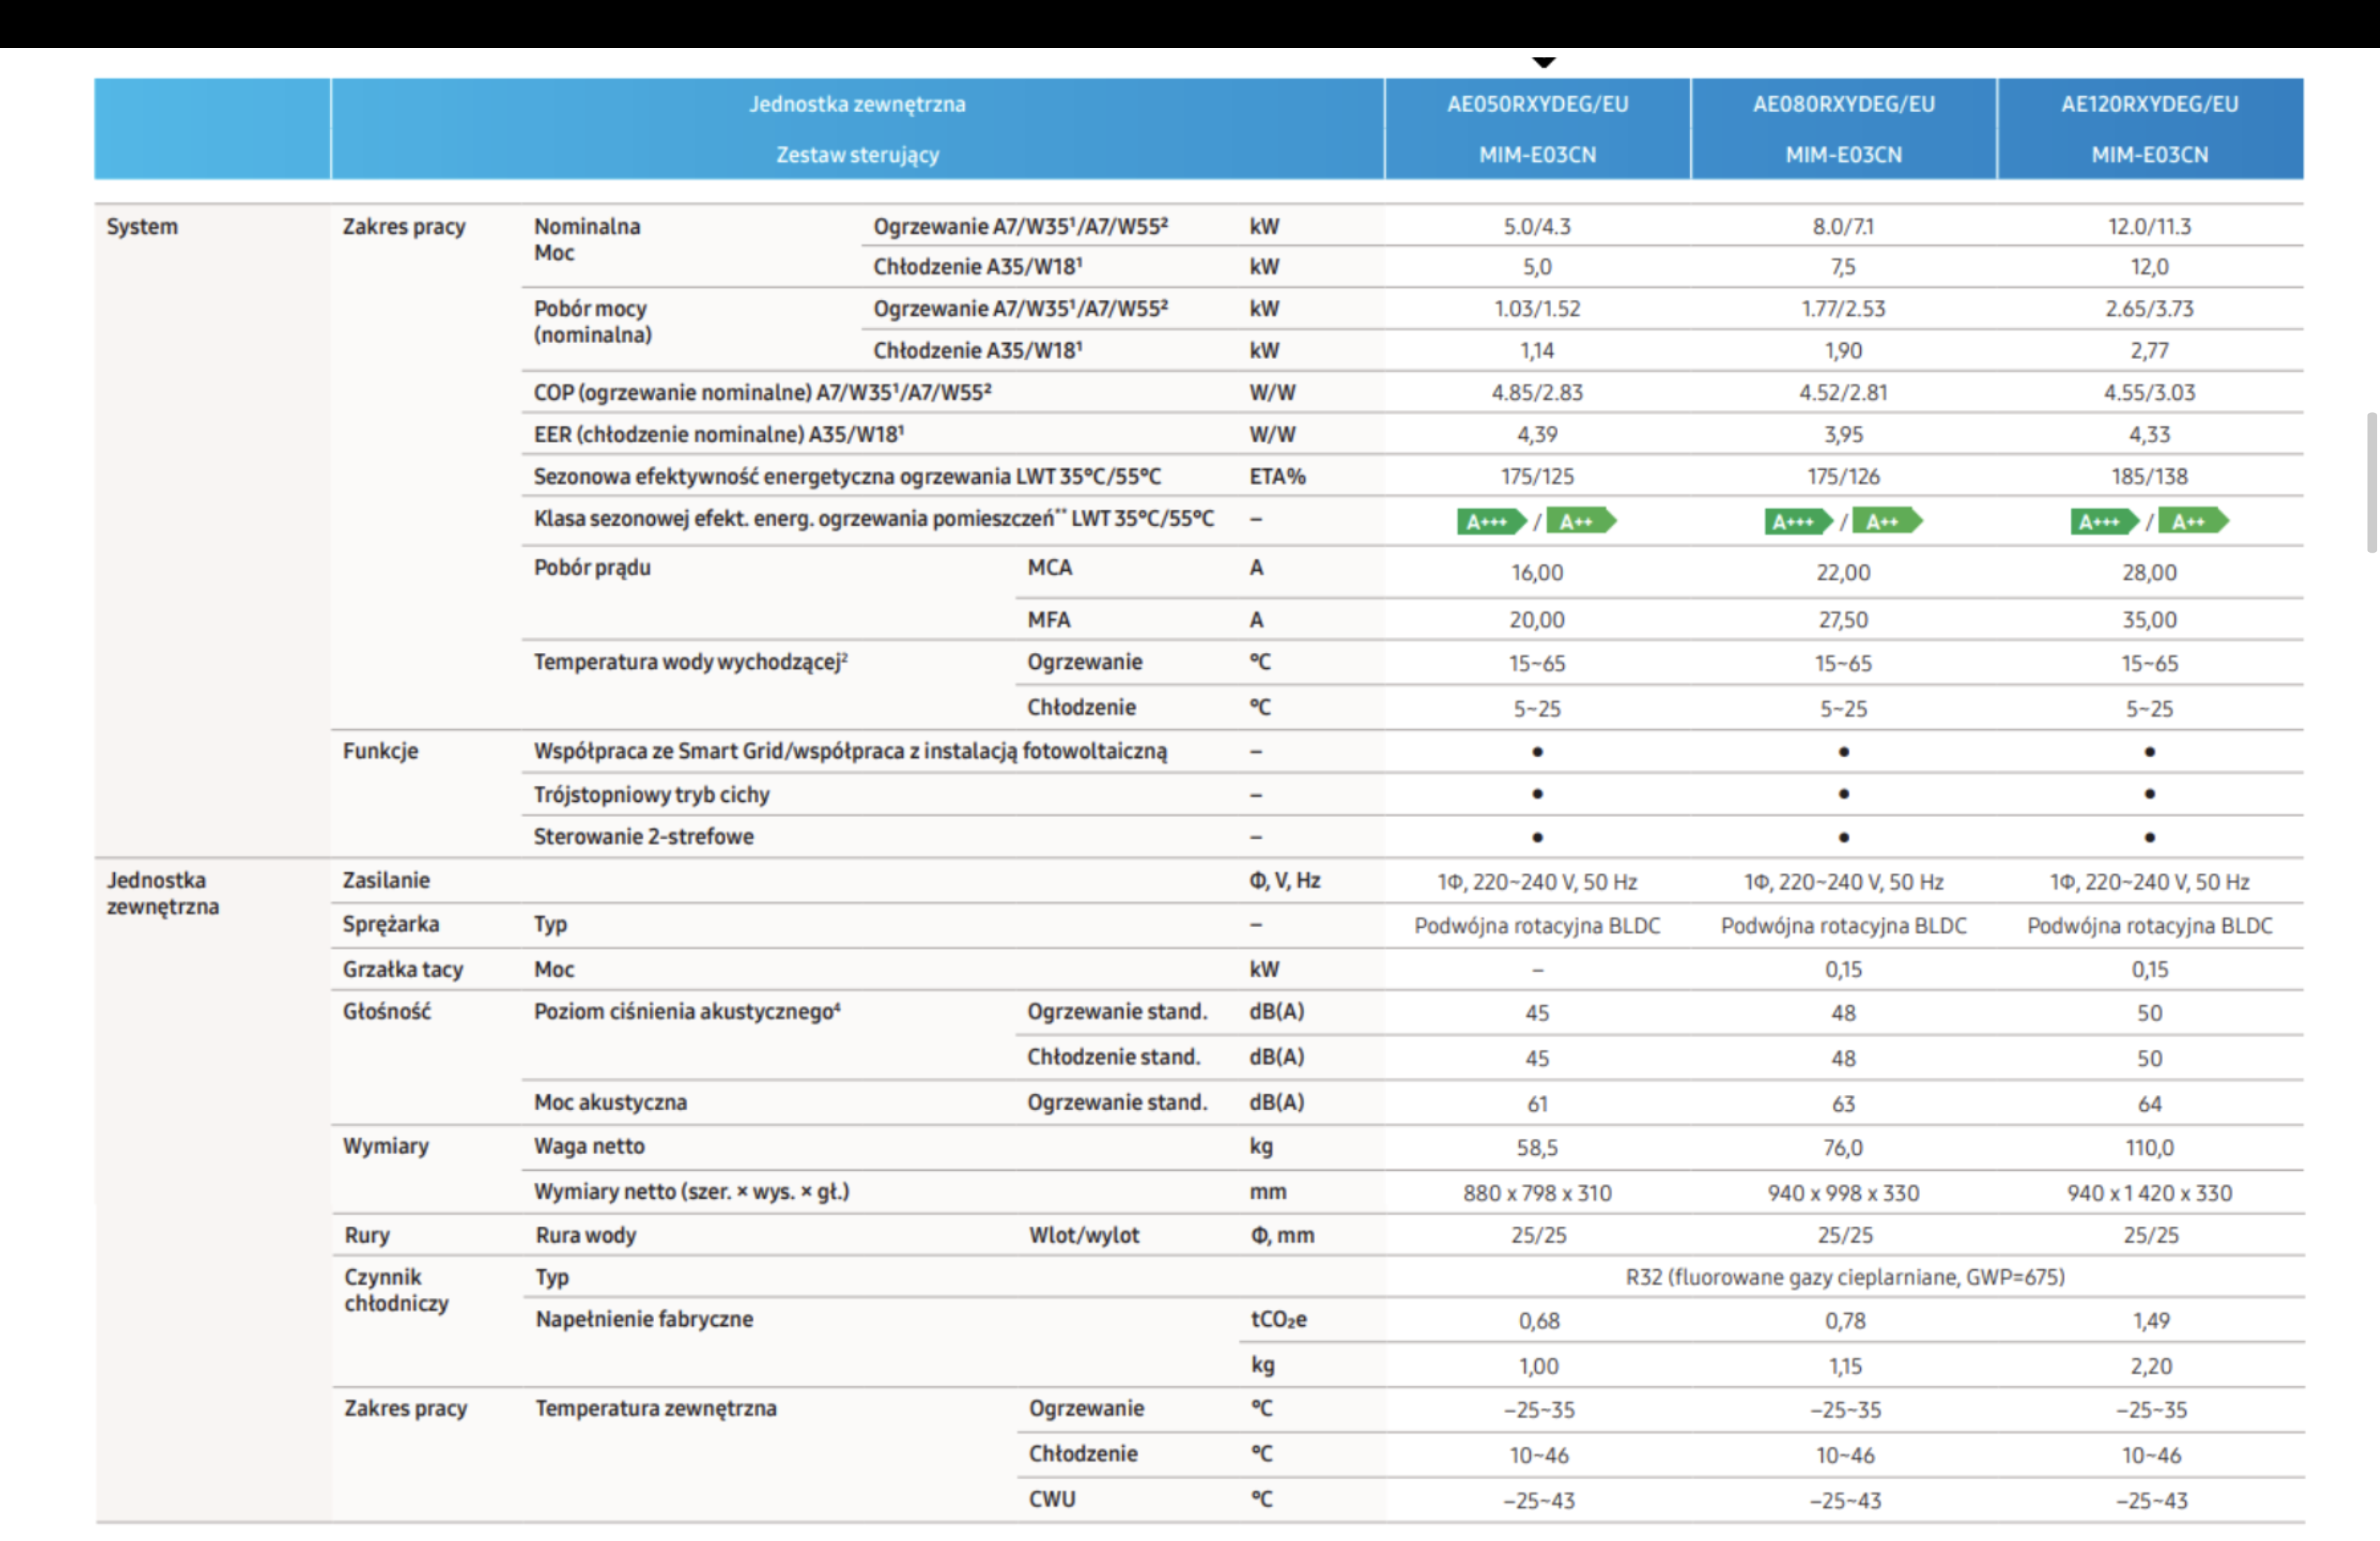This screenshot has width=2380, height=1541.
Task: Click the Smart Grid dot in the AE050RXYDEG/EU column
Action: pos(1537,752)
